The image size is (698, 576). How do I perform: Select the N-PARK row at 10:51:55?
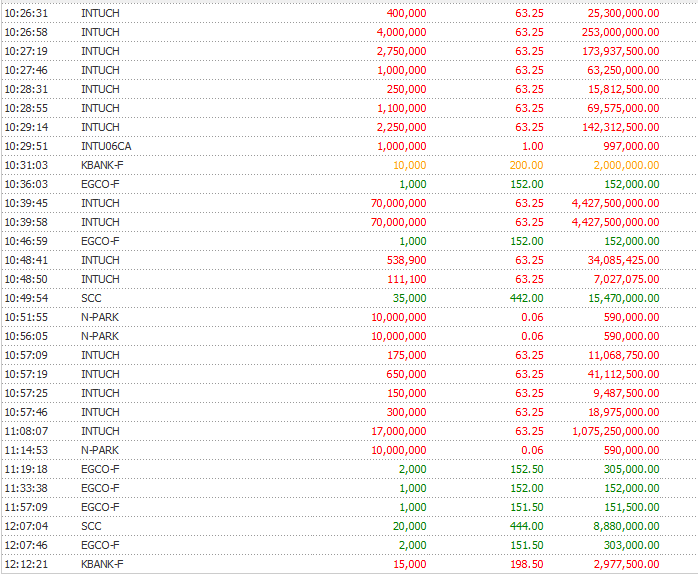(349, 317)
